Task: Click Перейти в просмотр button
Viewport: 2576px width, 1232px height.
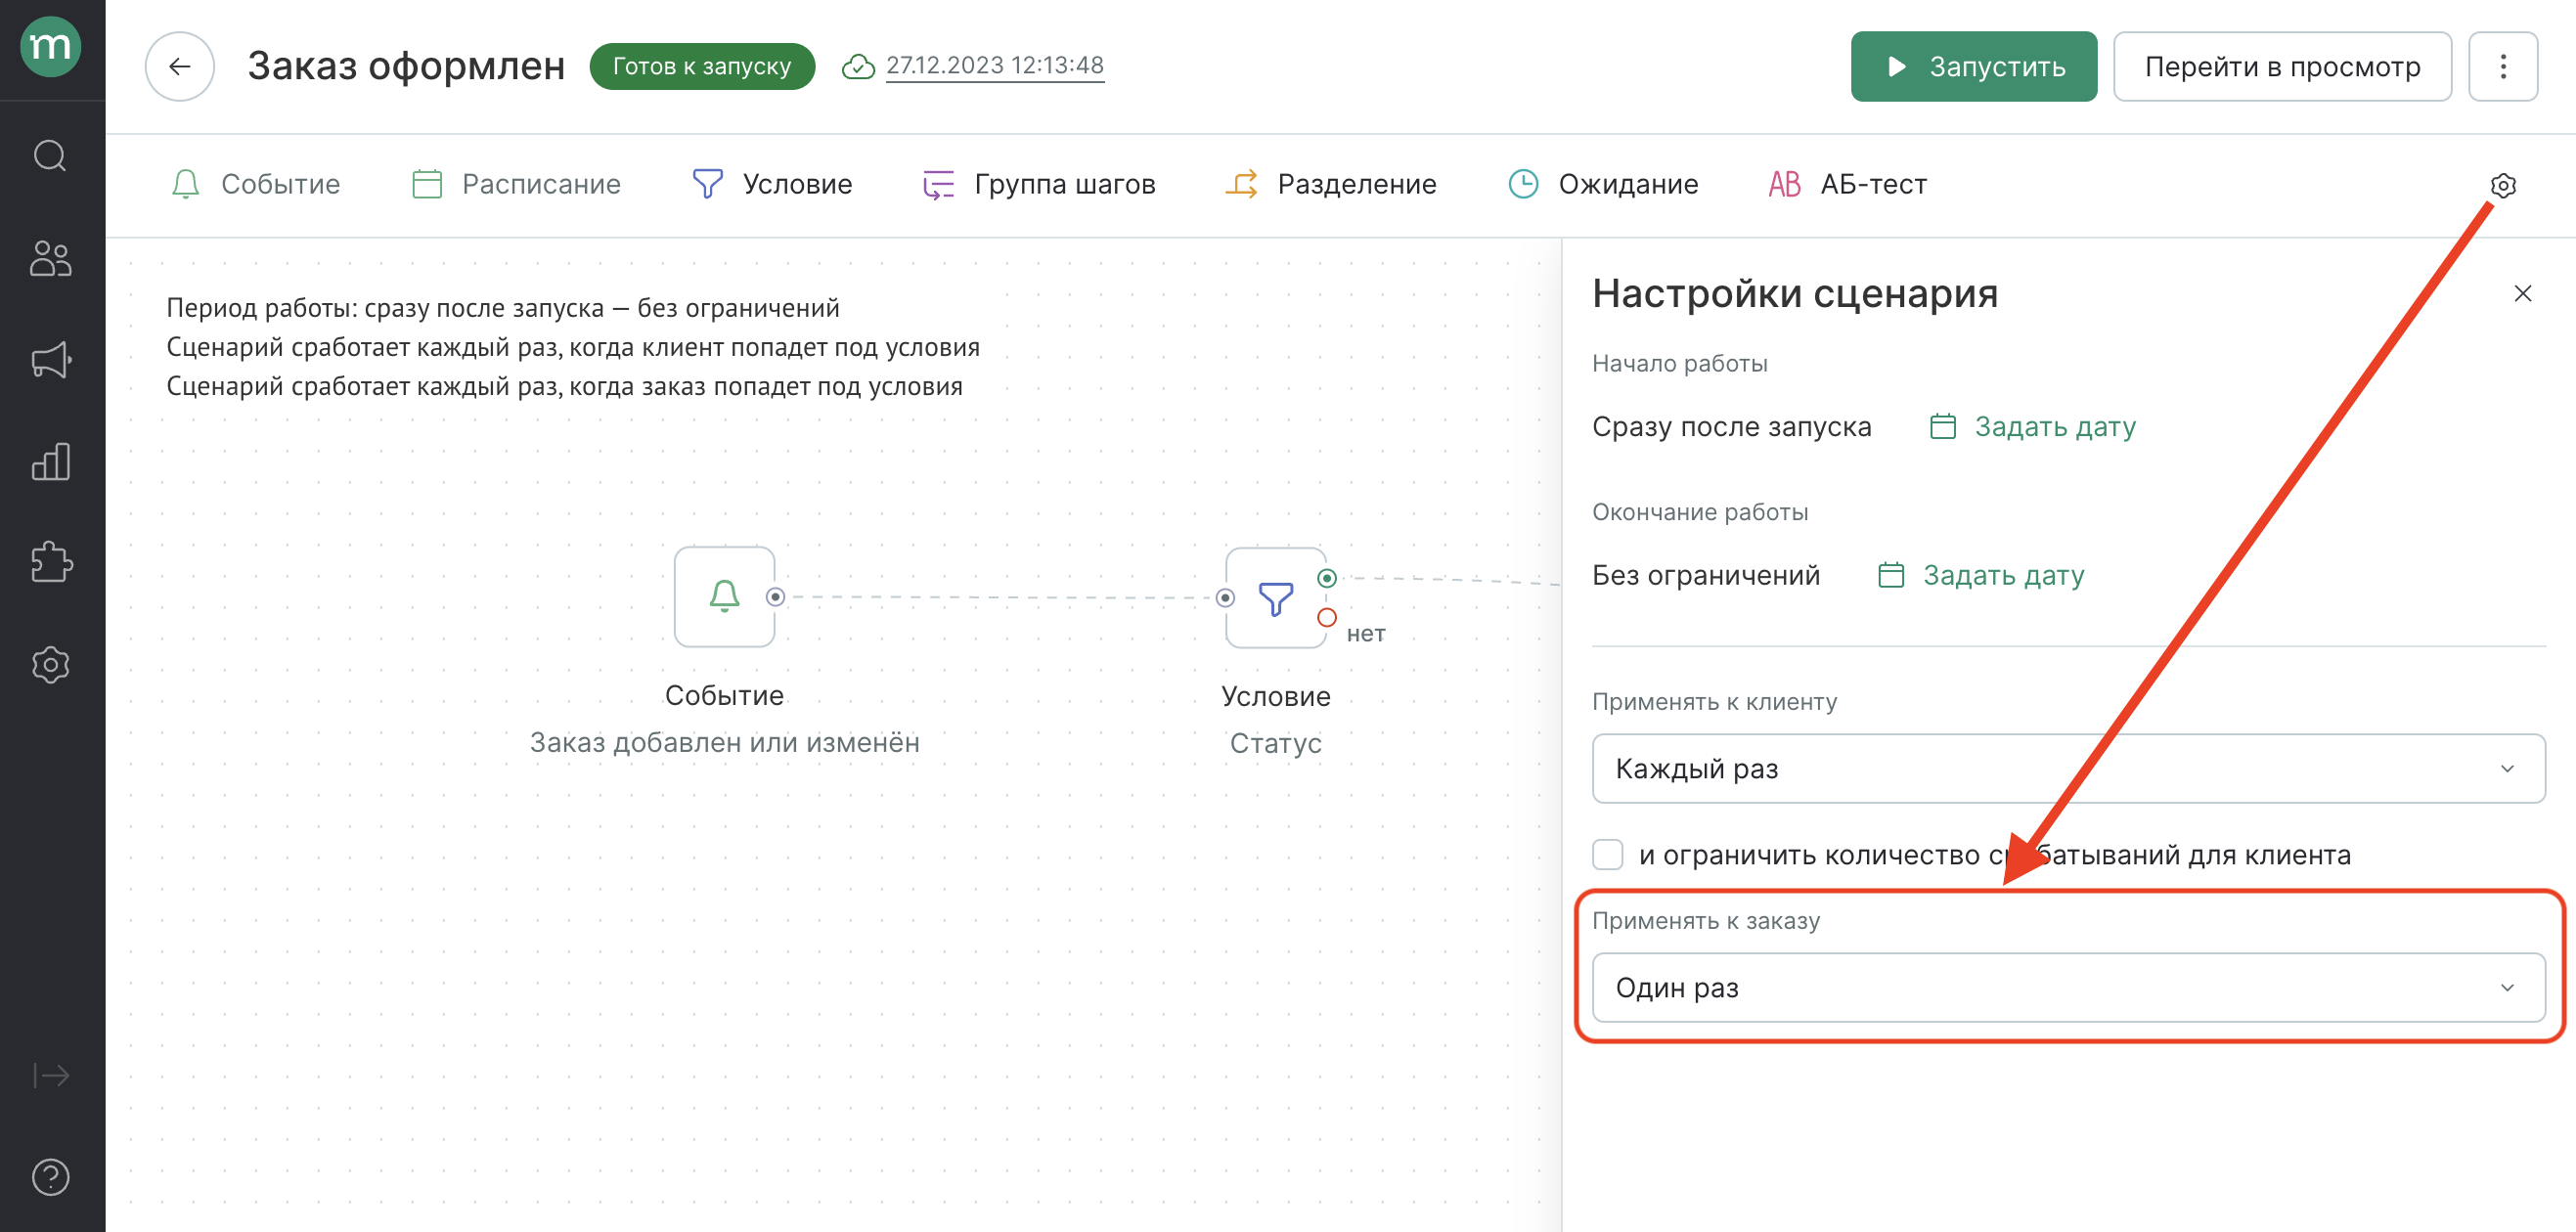Action: pos(2282,66)
